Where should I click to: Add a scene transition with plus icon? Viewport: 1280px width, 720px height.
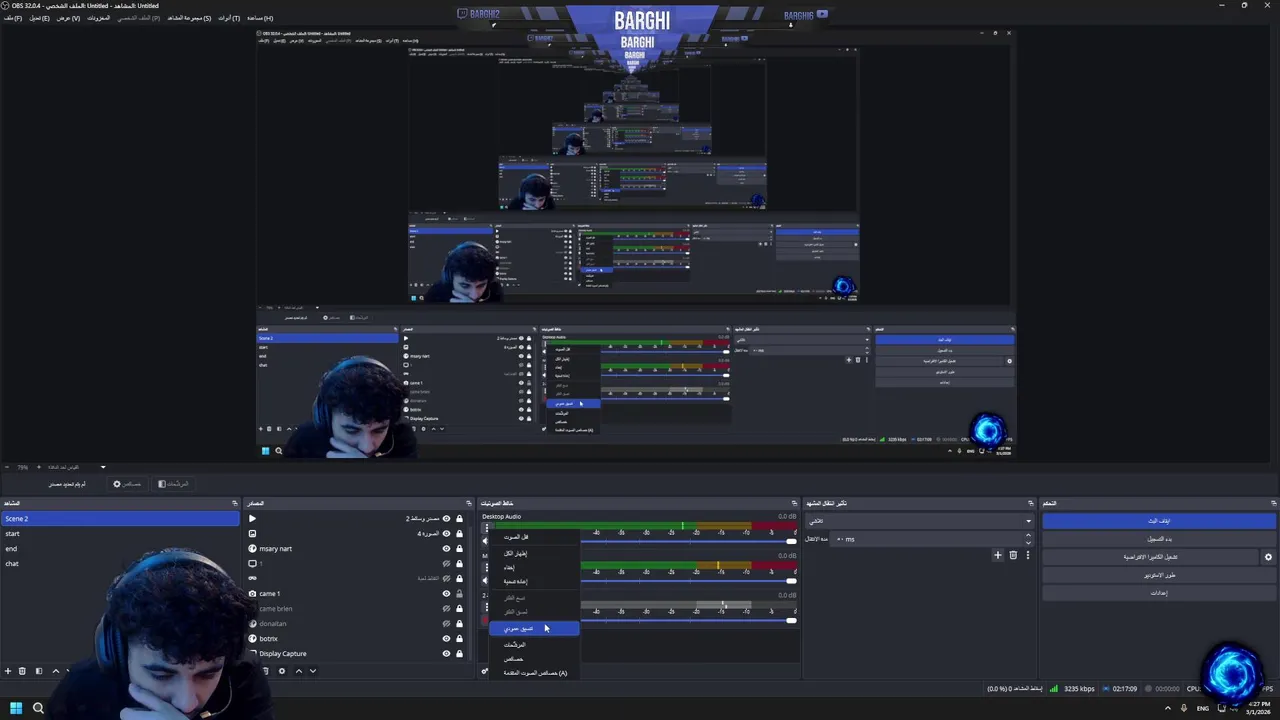point(997,555)
